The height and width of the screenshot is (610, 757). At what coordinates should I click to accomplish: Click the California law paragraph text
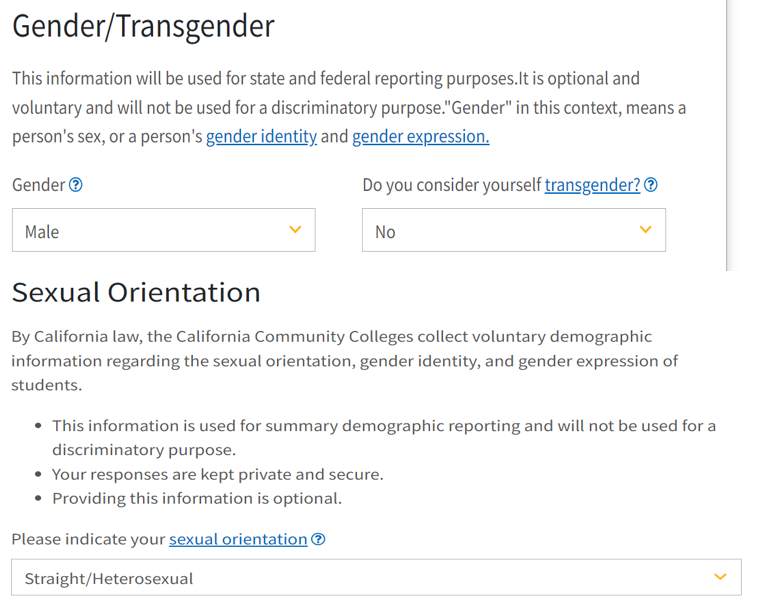[x=345, y=360]
